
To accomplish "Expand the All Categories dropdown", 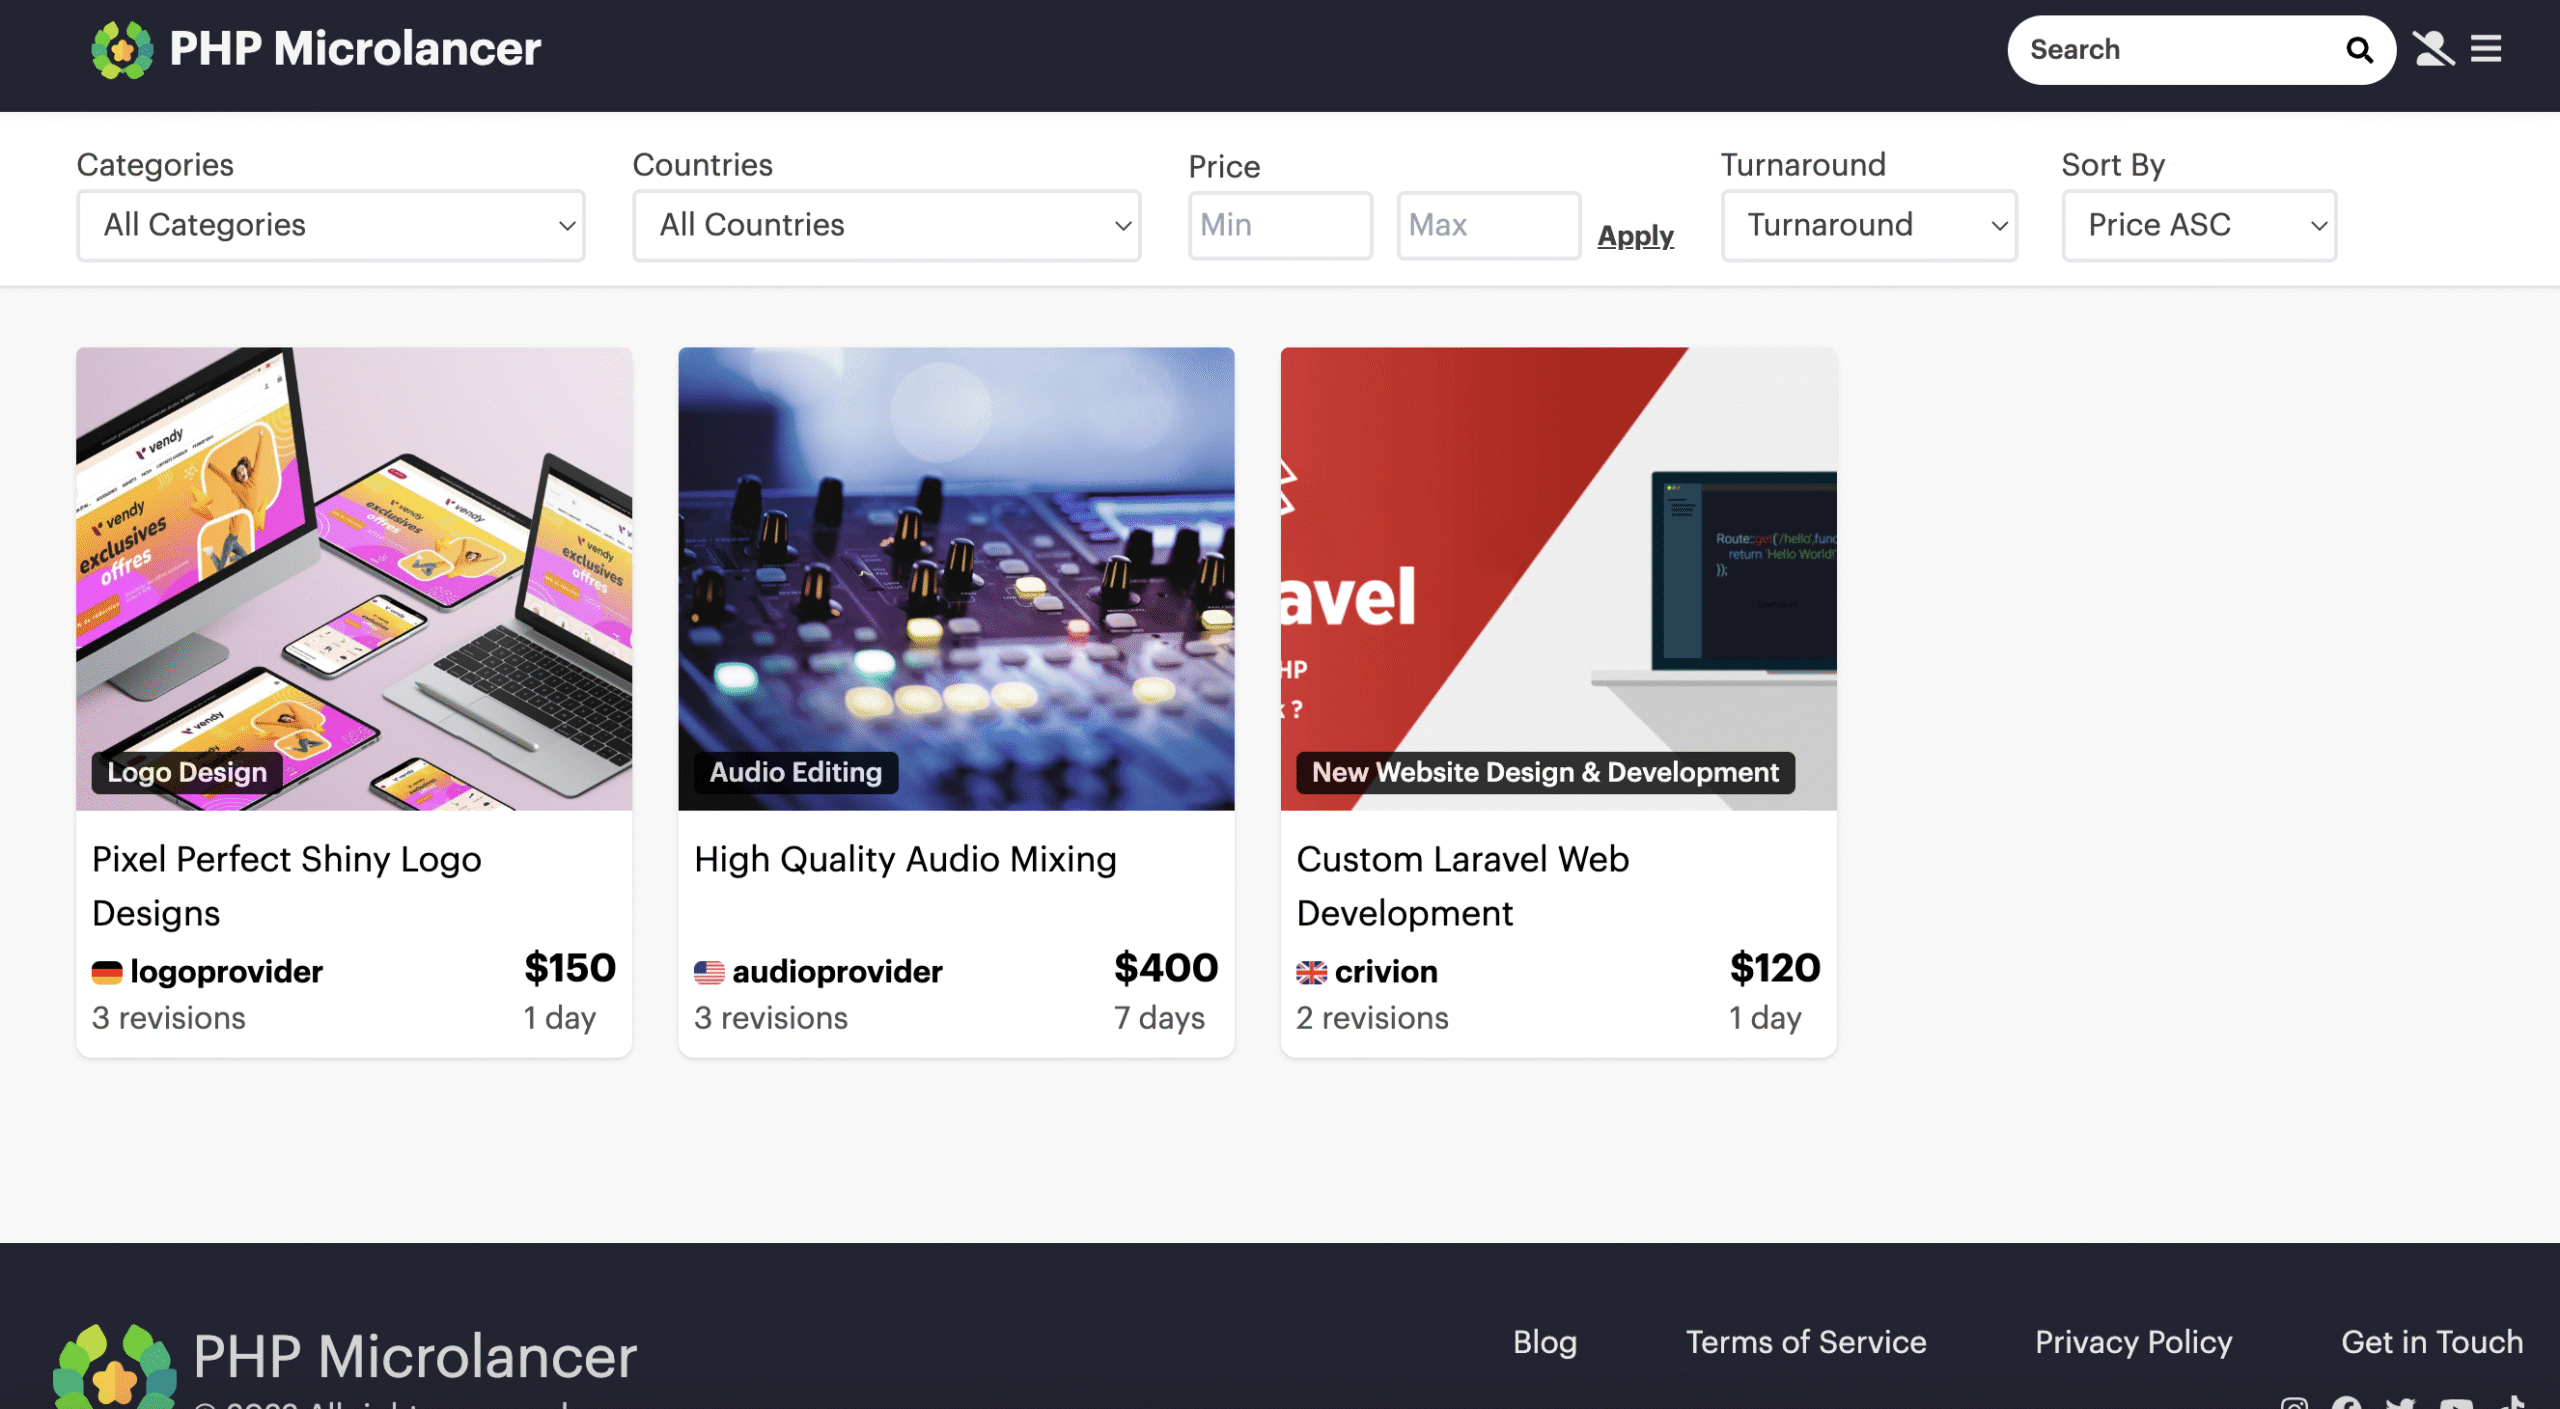I will [x=331, y=226].
